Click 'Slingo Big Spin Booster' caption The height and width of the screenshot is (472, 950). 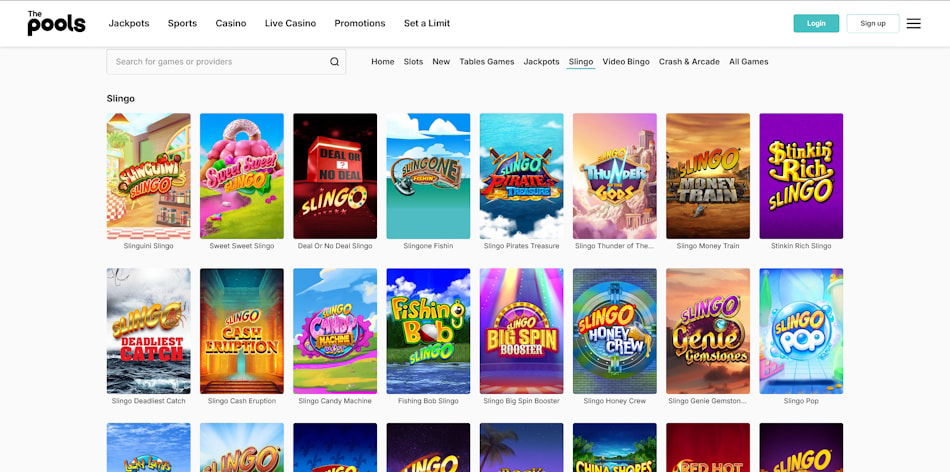(522, 401)
